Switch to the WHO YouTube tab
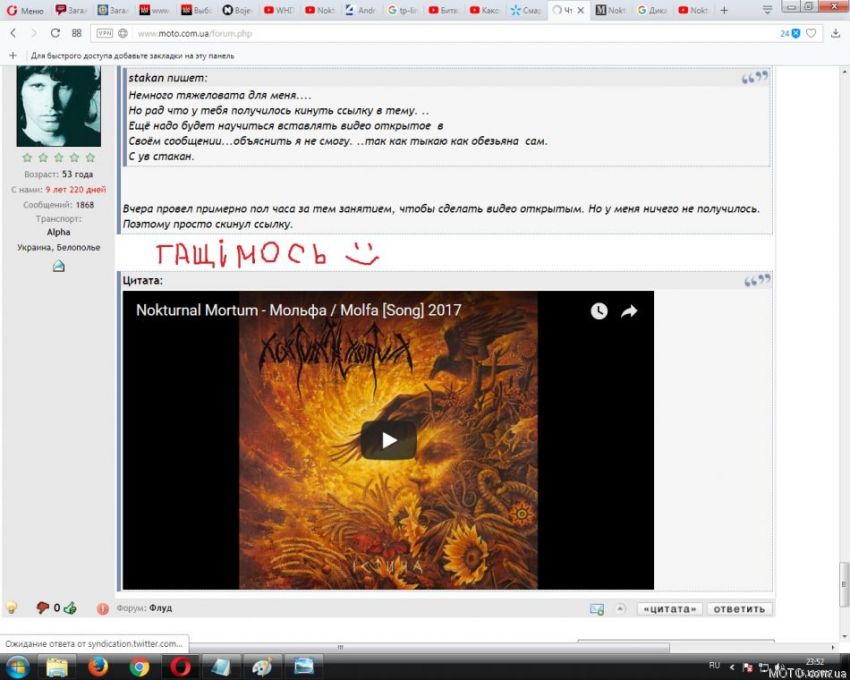Screen dimensions: 850x680 point(279,10)
